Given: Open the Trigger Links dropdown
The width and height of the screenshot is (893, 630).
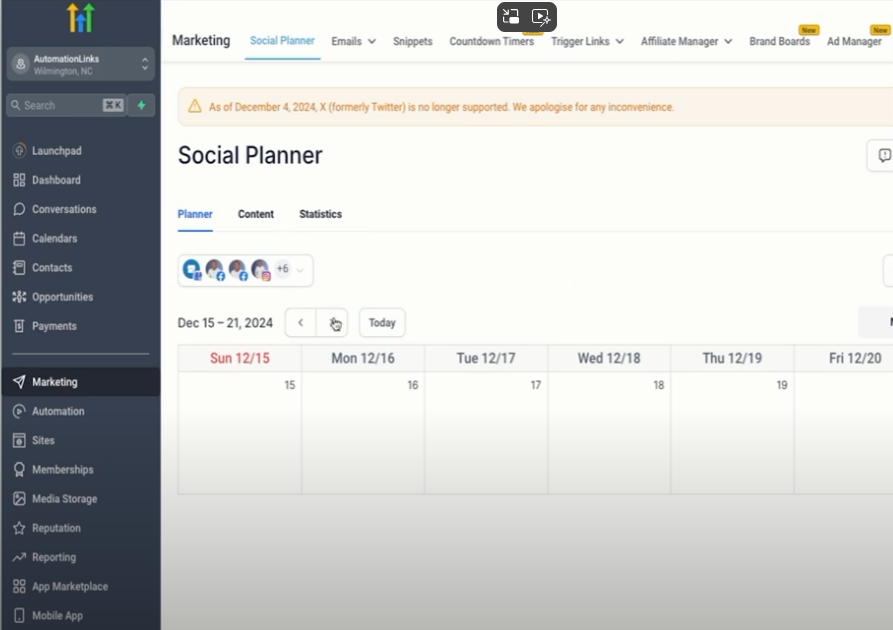Looking at the screenshot, I should pos(587,41).
